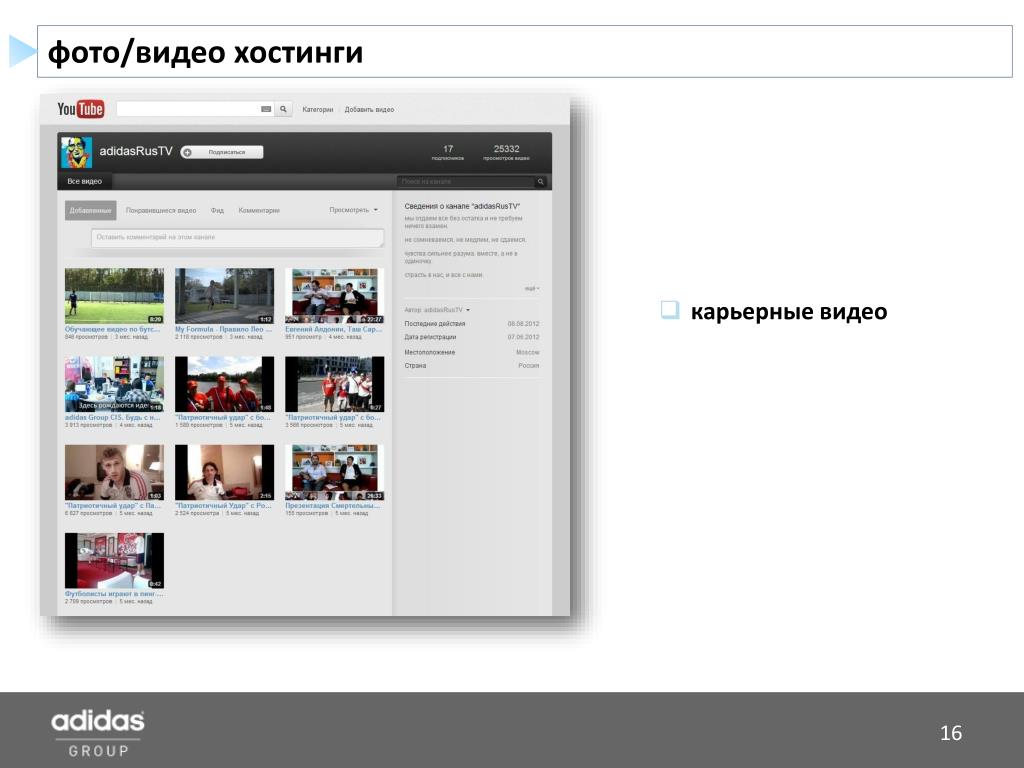Open the 'Обучающее видео по бутс' video thumbnail
This screenshot has width=1024, height=768.
114,295
